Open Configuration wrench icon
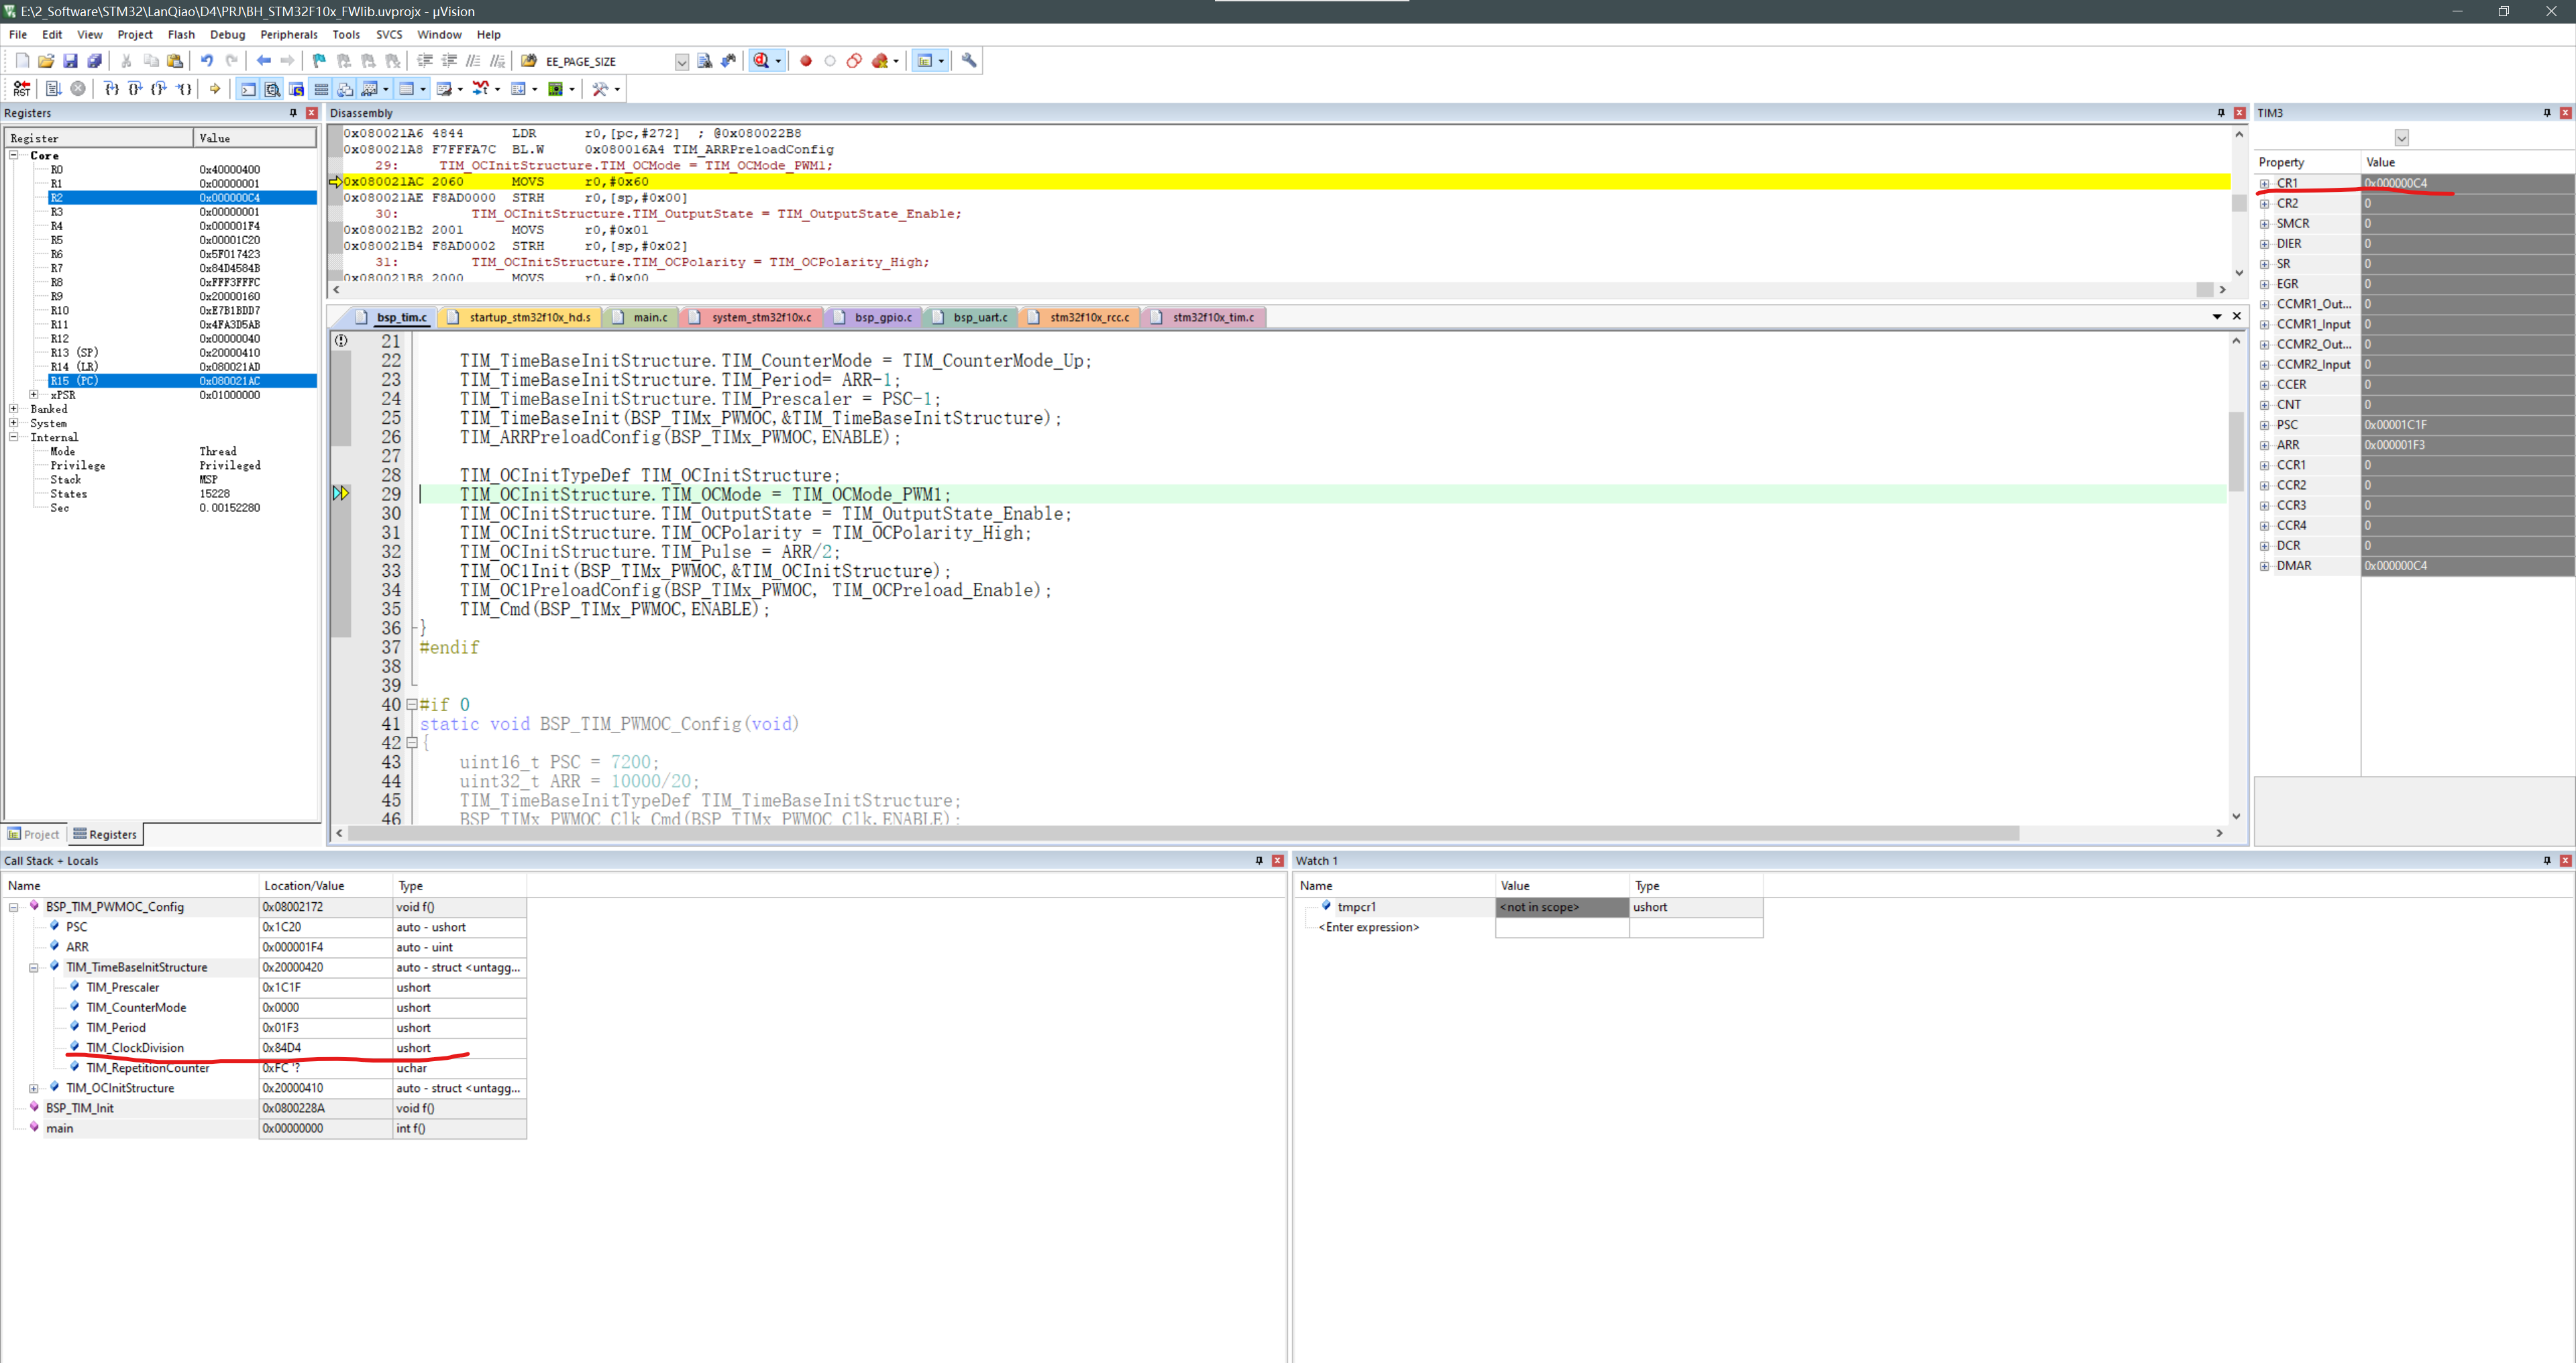The image size is (2576, 1363). [969, 61]
